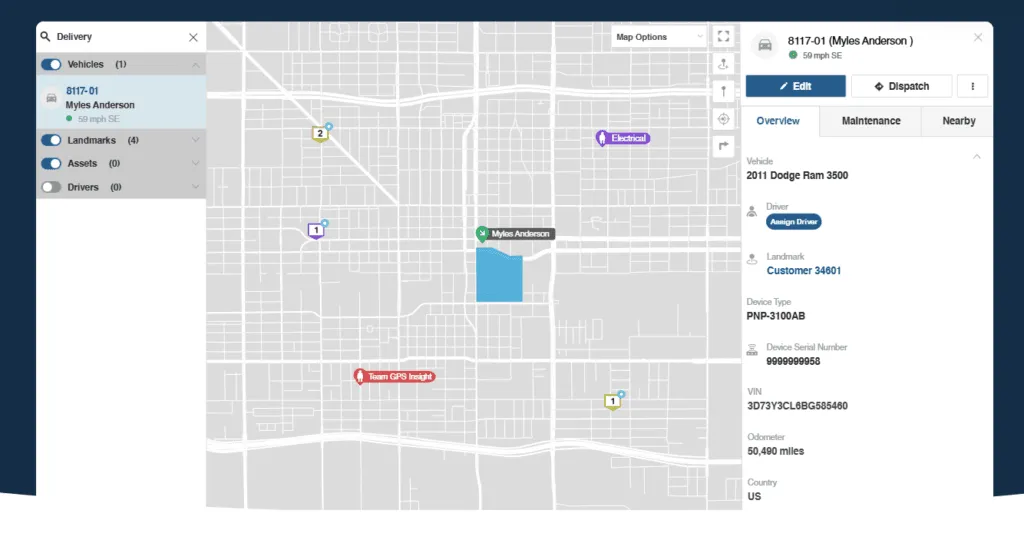
Task: Open the Map Options dropdown
Action: 659,37
